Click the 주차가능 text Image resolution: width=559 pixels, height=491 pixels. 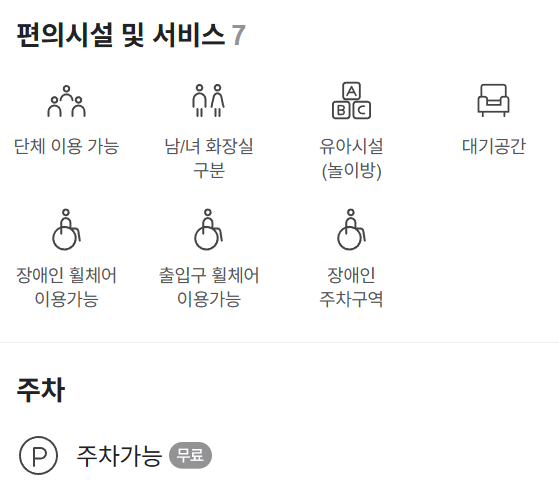(119, 456)
